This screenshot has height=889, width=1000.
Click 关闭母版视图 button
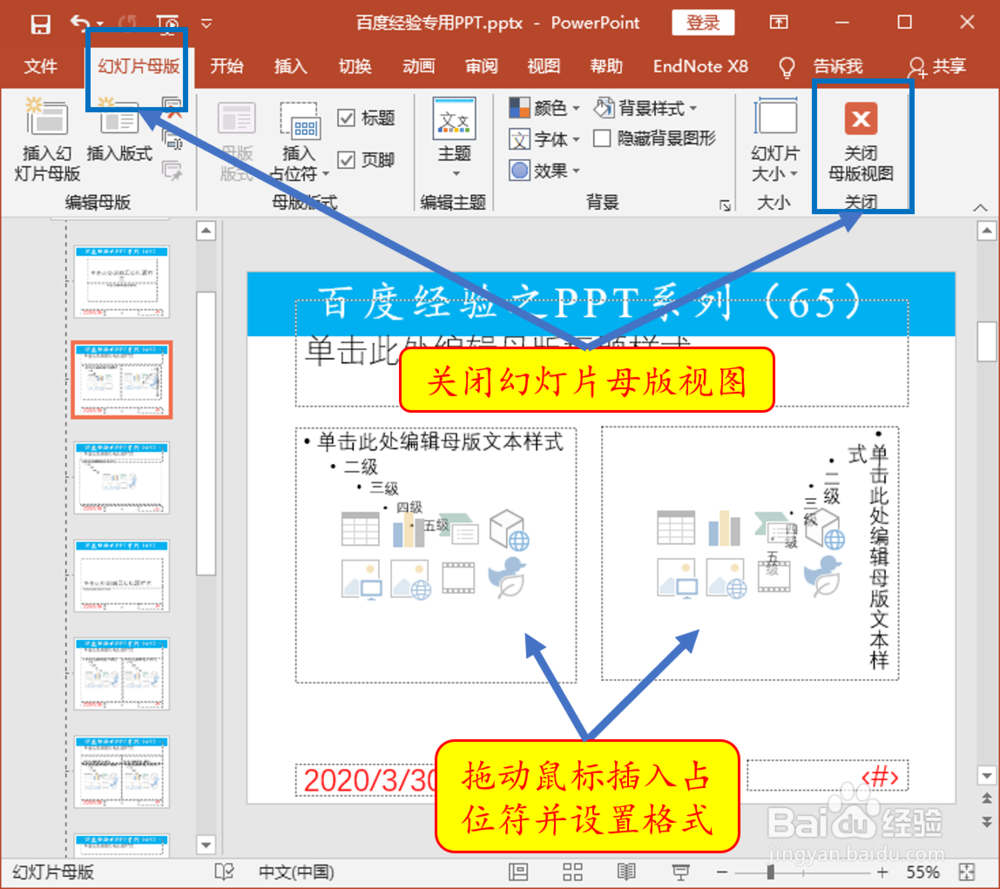click(860, 142)
